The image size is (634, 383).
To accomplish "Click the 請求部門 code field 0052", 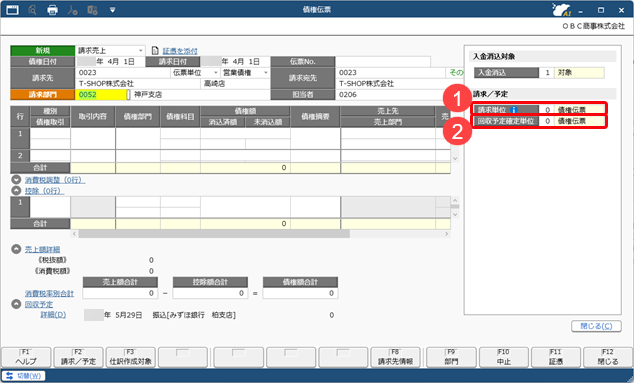I will [101, 95].
